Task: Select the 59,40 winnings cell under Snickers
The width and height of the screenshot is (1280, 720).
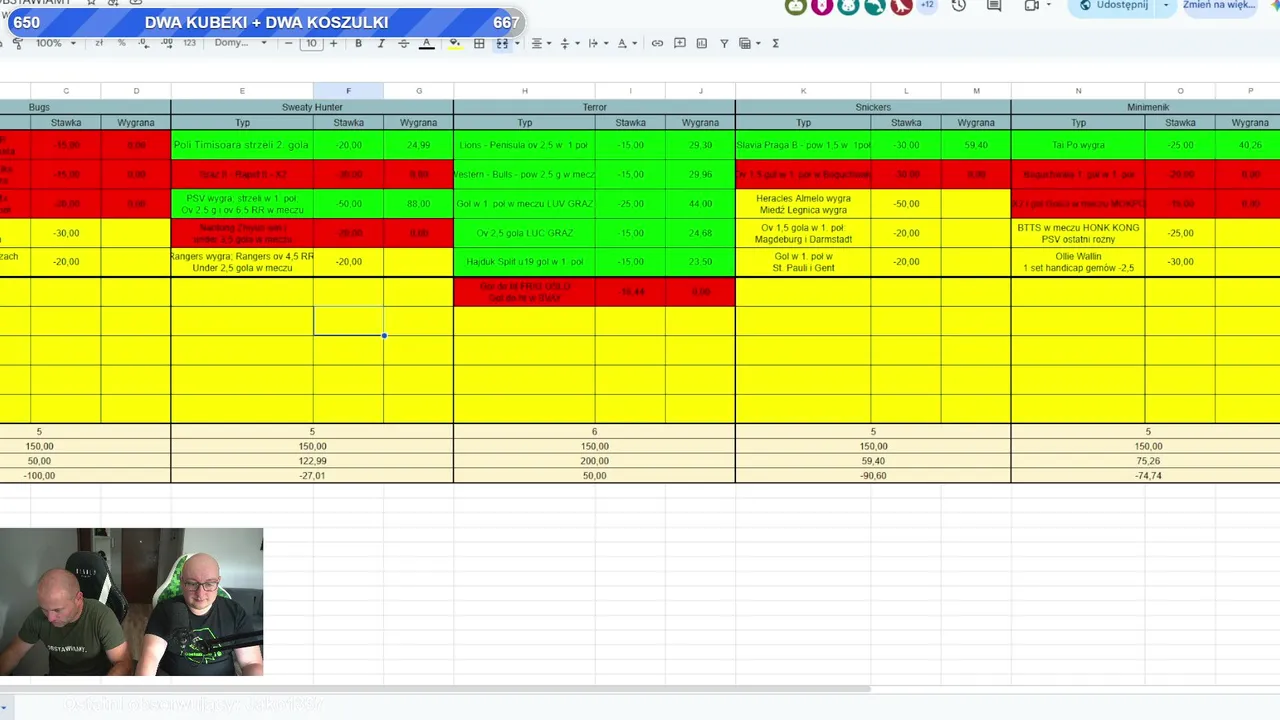Action: pos(976,145)
